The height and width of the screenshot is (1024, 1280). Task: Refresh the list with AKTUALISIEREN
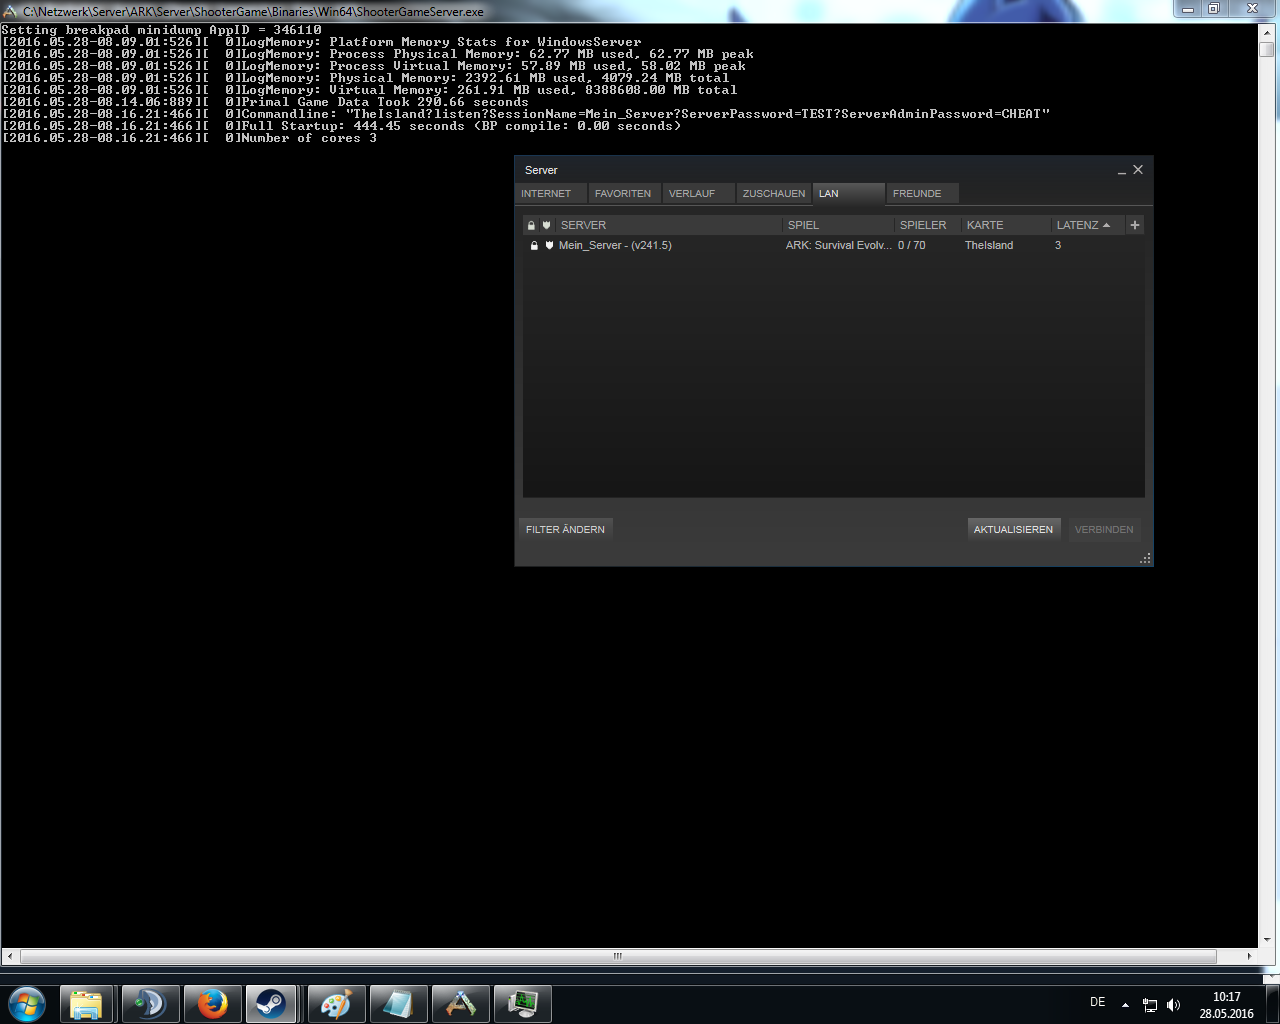(x=1013, y=529)
